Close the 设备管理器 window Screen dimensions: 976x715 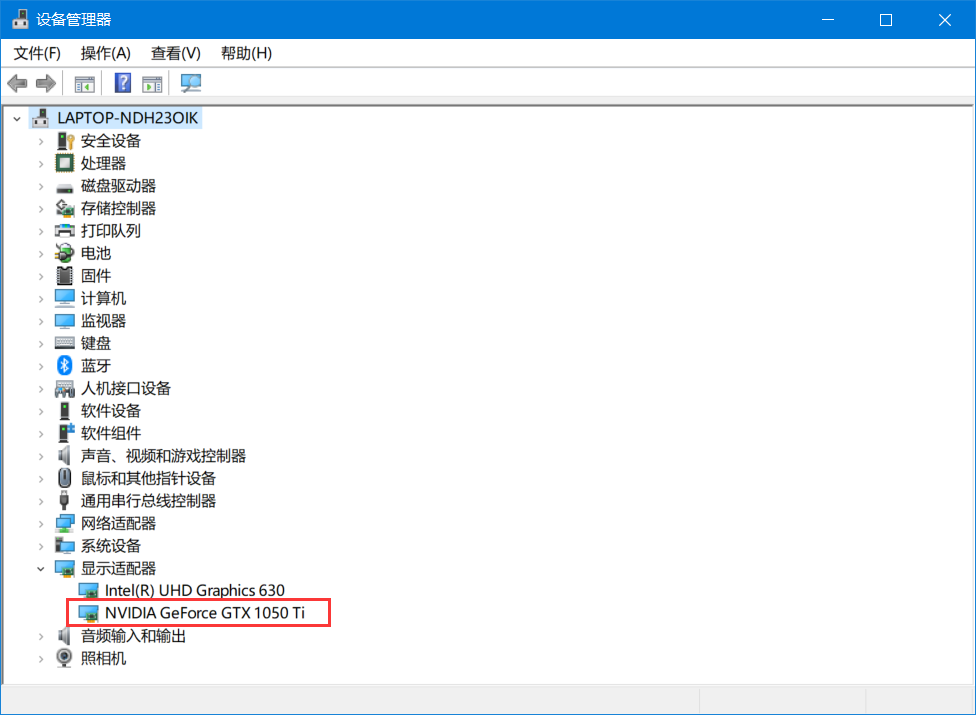945,20
